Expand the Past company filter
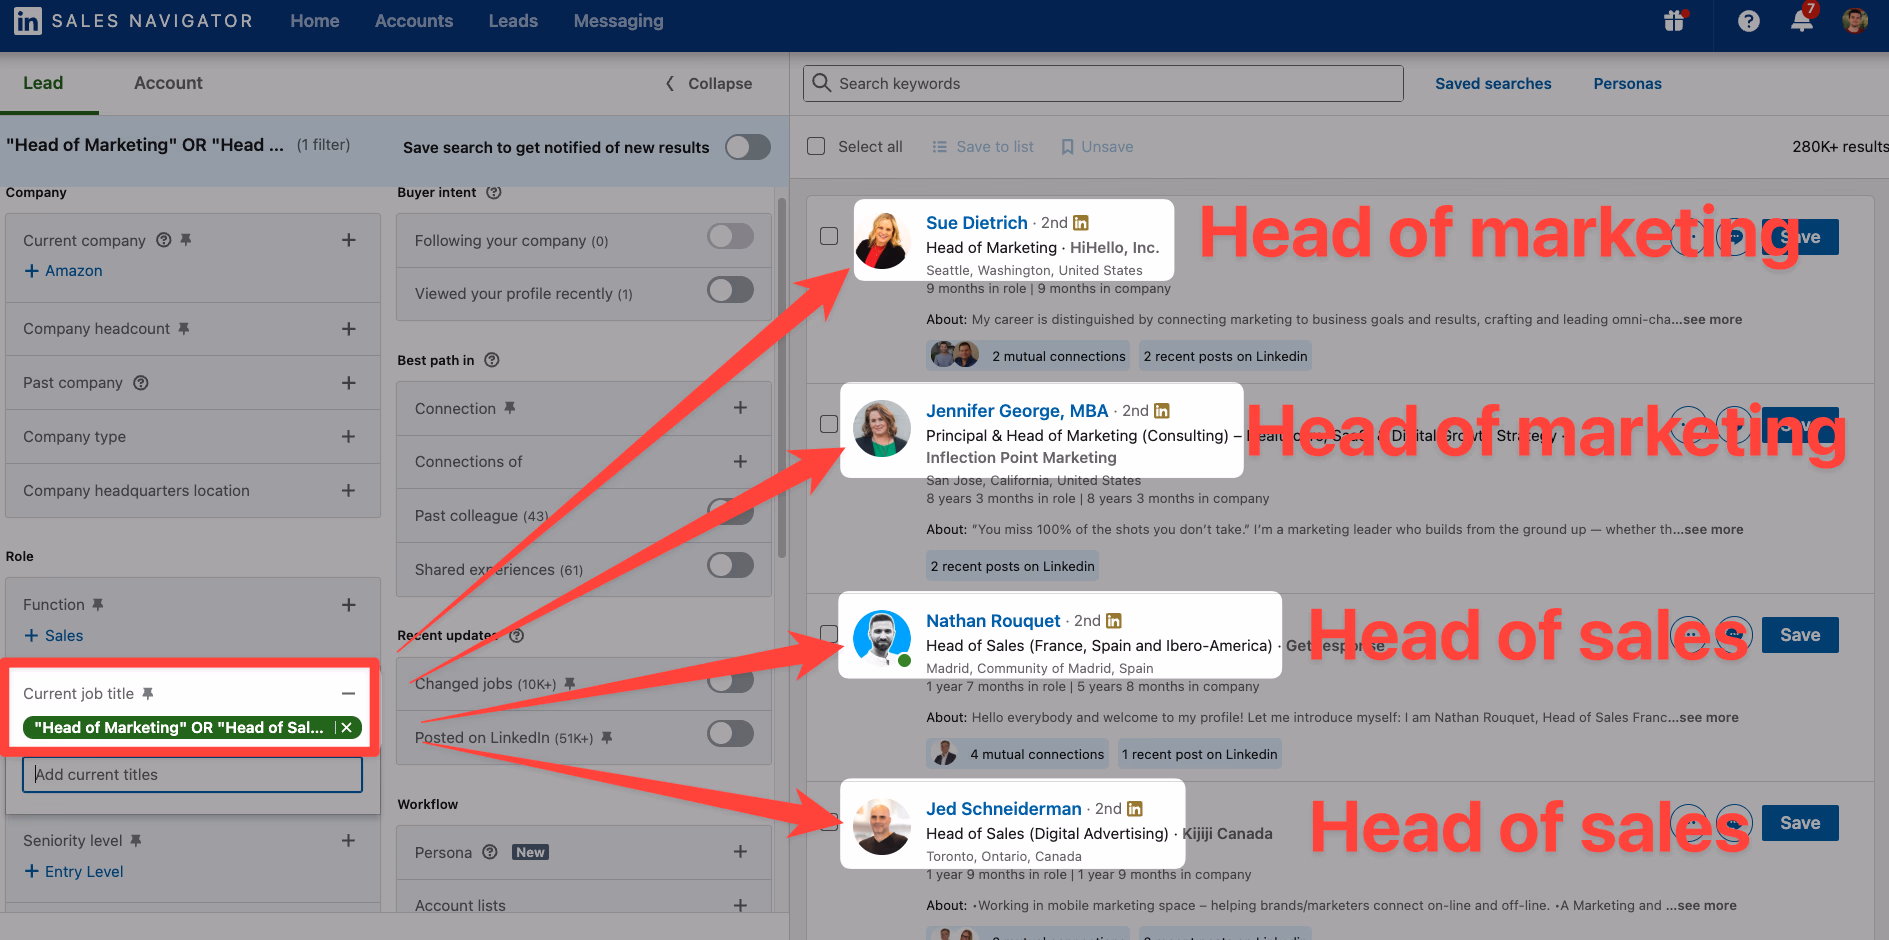 (349, 382)
